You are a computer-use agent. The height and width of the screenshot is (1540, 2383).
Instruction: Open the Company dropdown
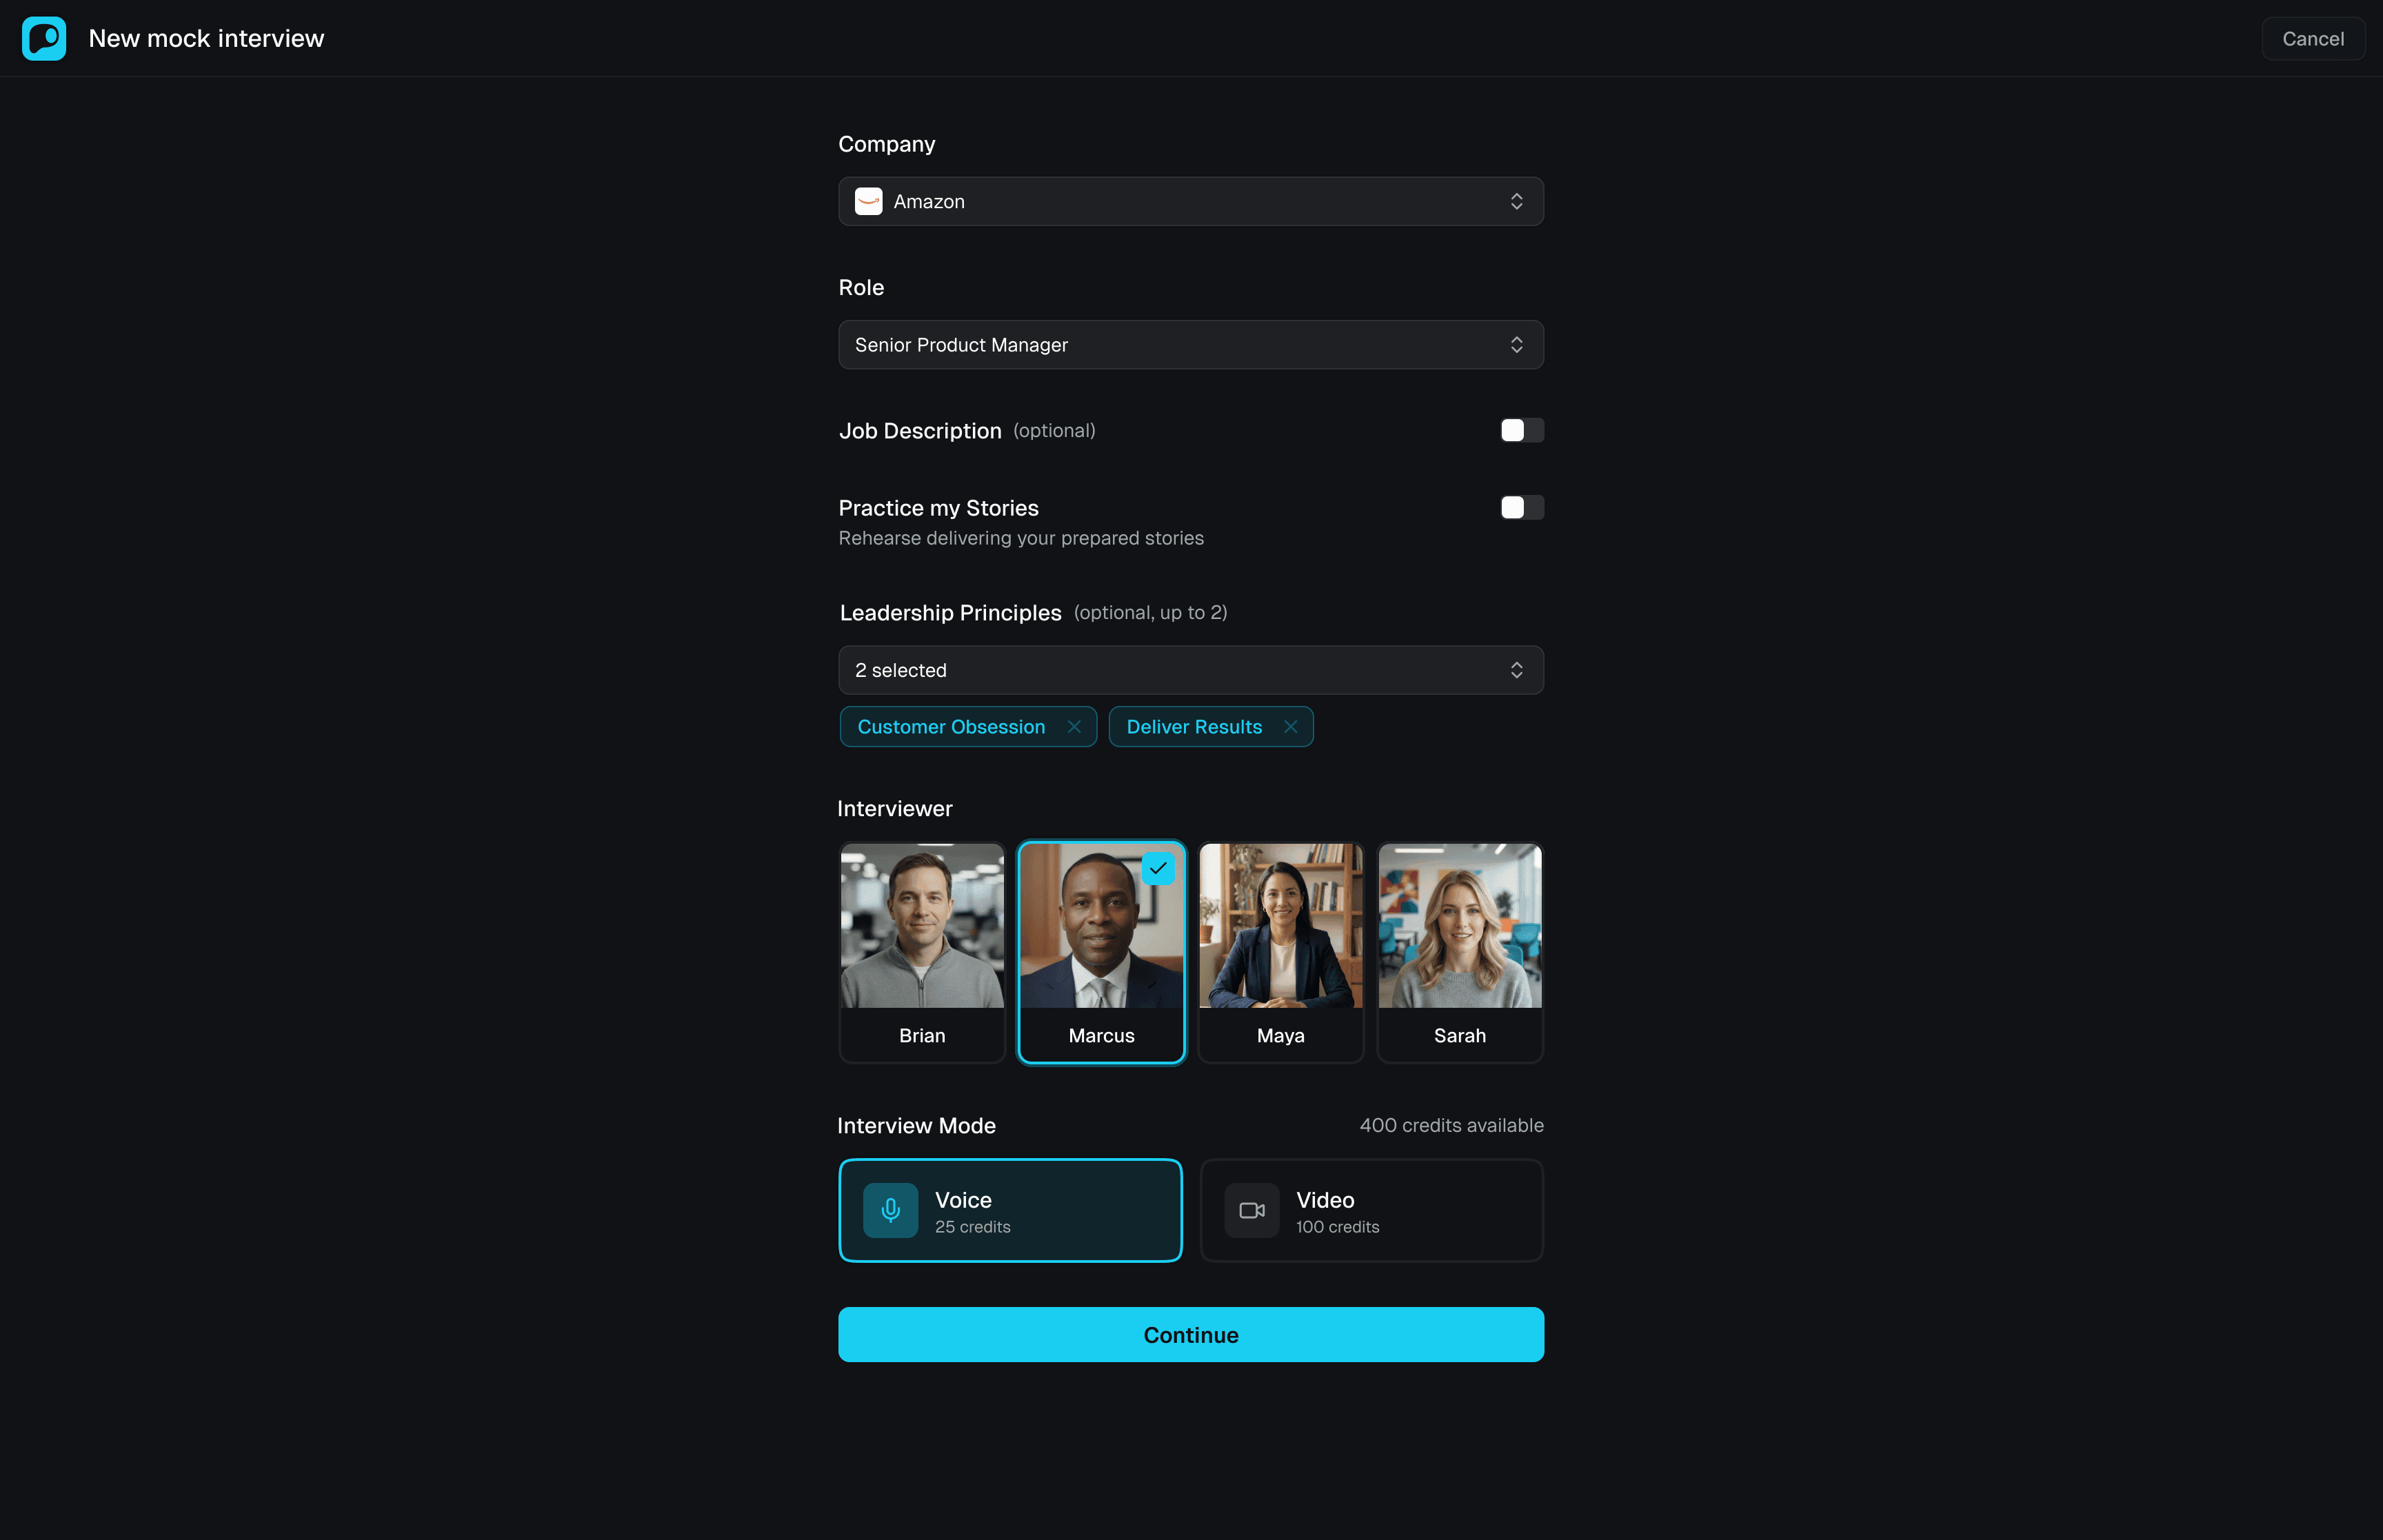point(1190,201)
